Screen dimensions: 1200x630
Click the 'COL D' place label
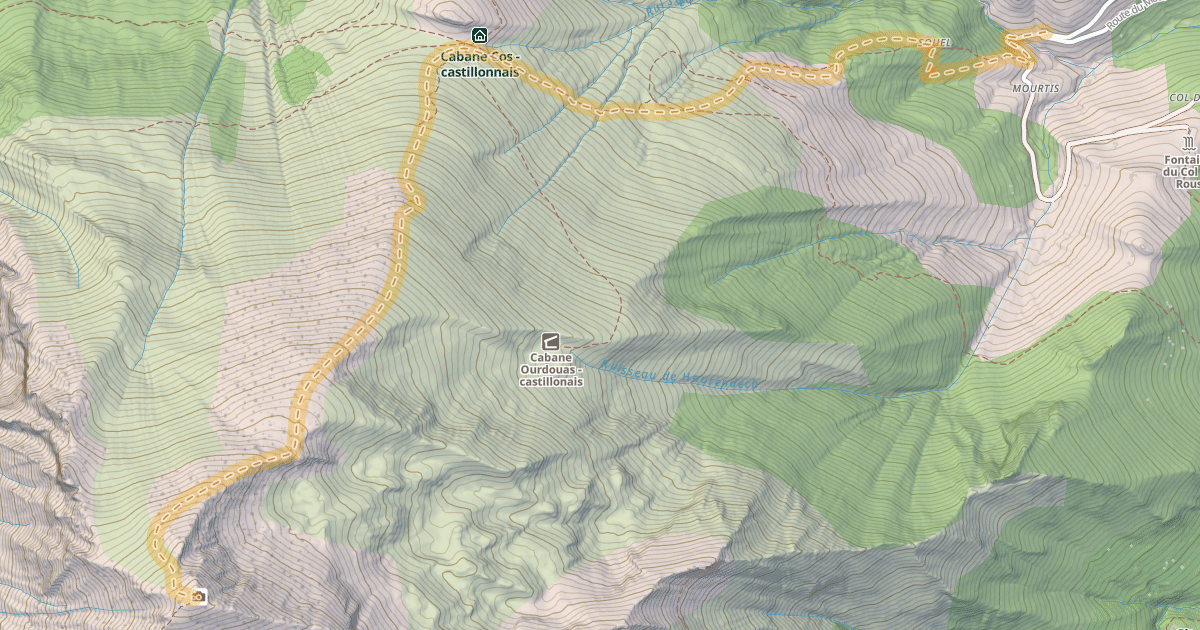point(1183,98)
